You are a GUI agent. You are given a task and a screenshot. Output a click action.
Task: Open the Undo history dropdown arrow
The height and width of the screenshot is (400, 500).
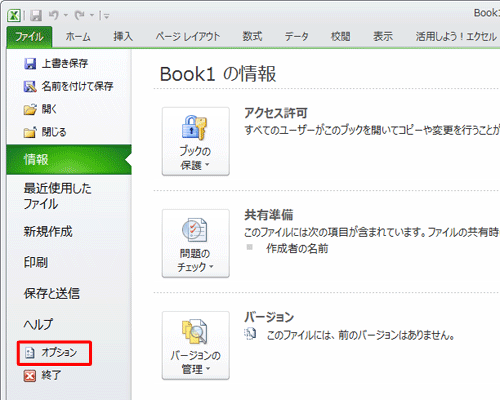(66, 15)
